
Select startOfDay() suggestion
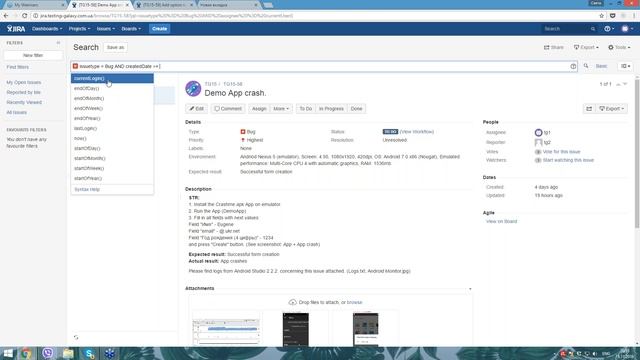[112, 149]
